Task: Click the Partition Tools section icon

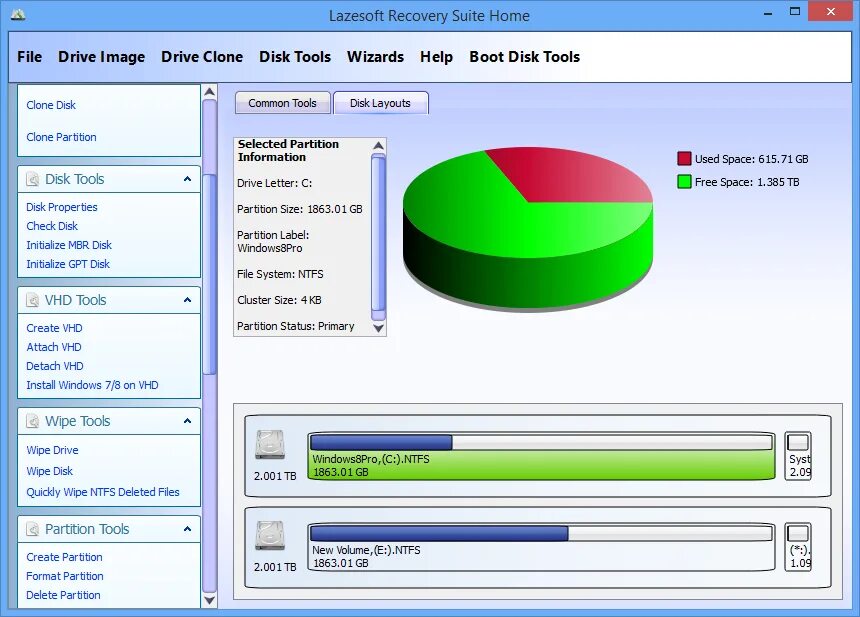Action: (33, 529)
